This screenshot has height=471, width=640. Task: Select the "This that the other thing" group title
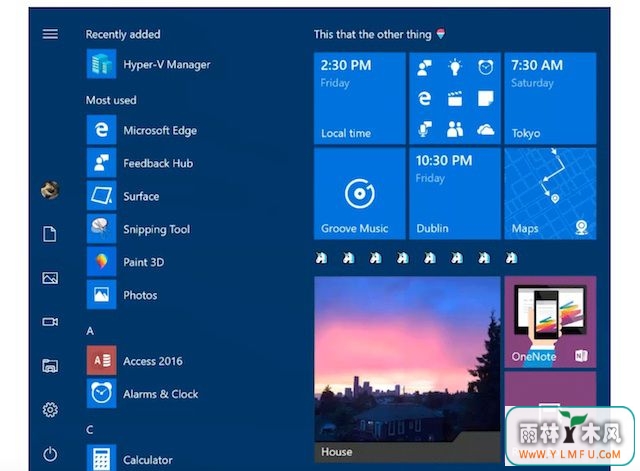click(x=379, y=34)
